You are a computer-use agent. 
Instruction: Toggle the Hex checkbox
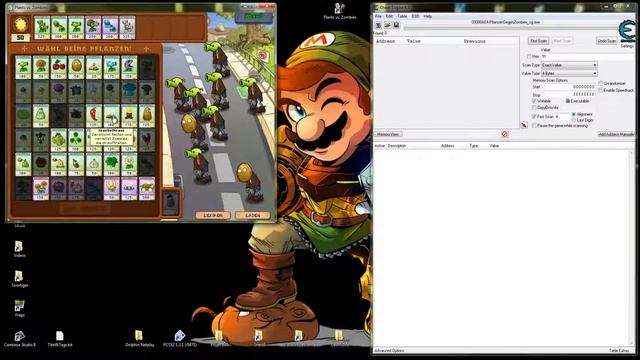point(529,56)
